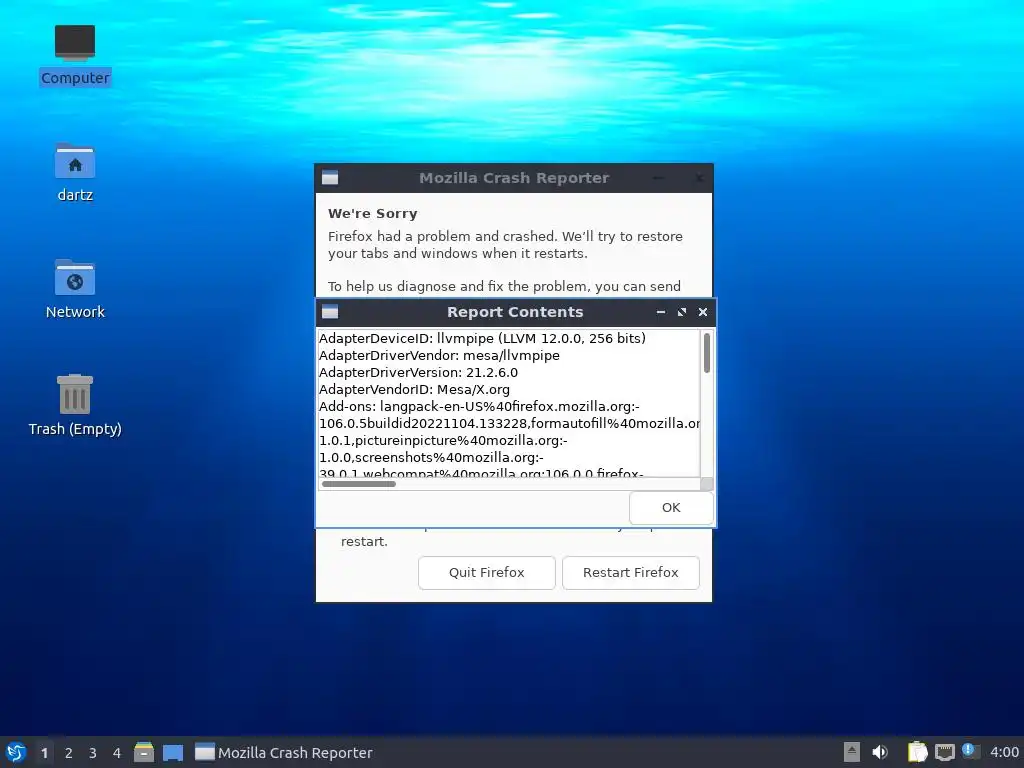The width and height of the screenshot is (1024, 768).
Task: Open the network connection tray icon
Action: [944, 752]
